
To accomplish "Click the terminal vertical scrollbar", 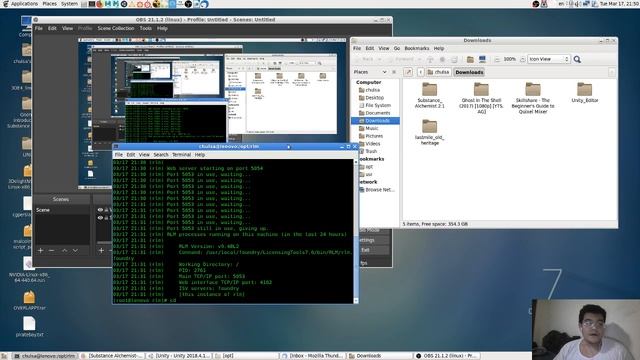I will pyautogui.click(x=356, y=231).
